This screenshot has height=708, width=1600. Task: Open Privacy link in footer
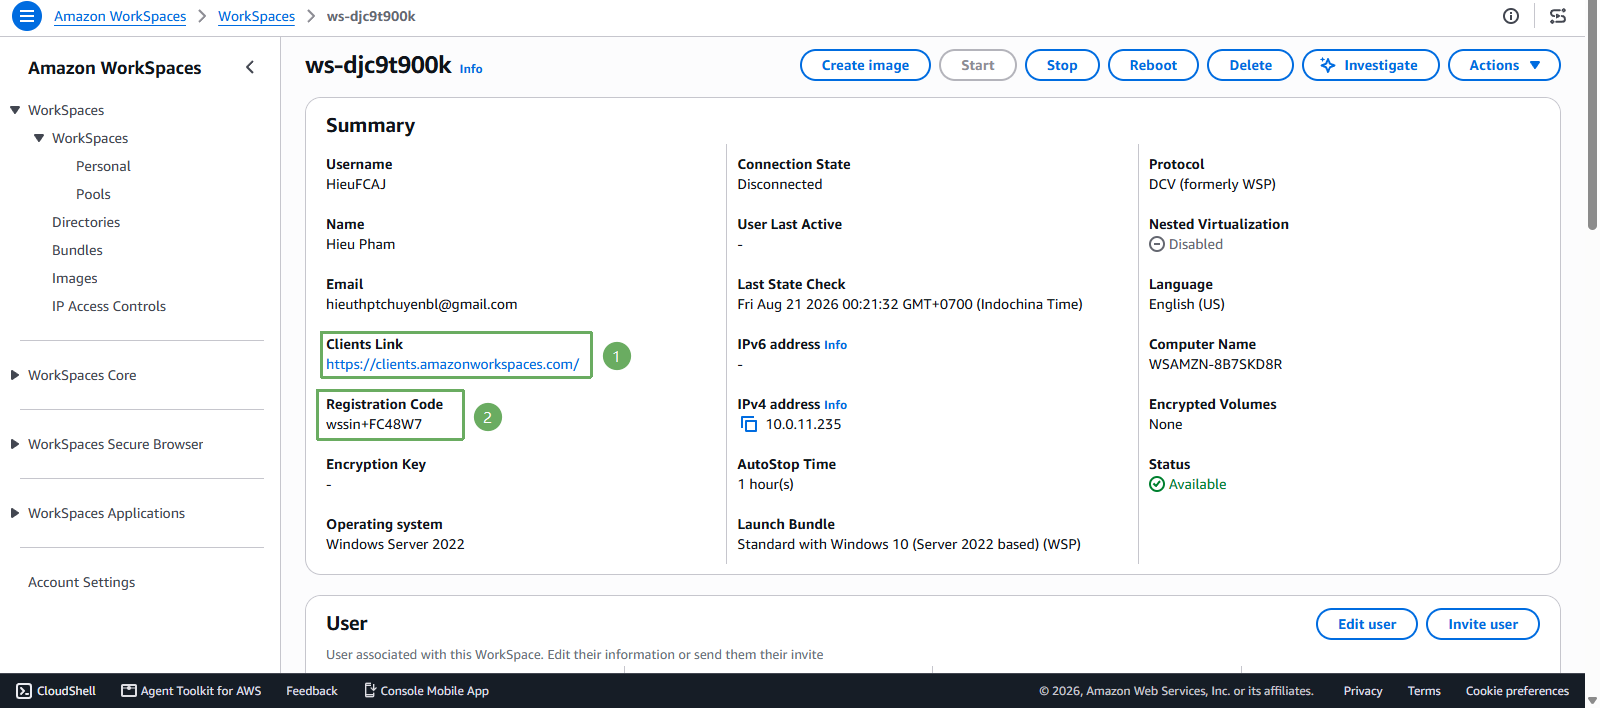(1362, 691)
